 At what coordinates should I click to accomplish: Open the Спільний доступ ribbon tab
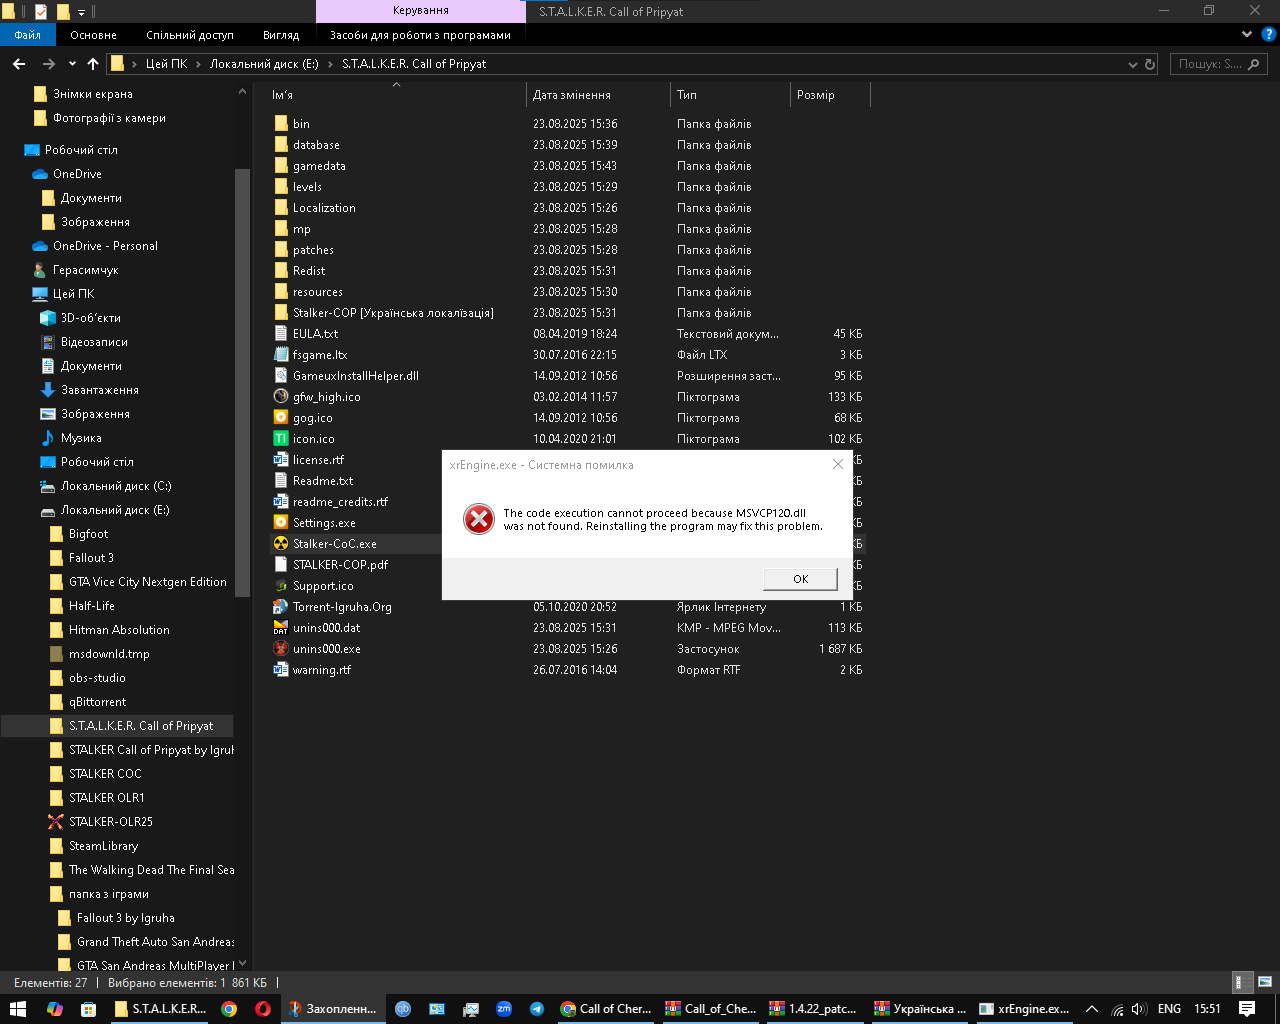tap(190, 35)
